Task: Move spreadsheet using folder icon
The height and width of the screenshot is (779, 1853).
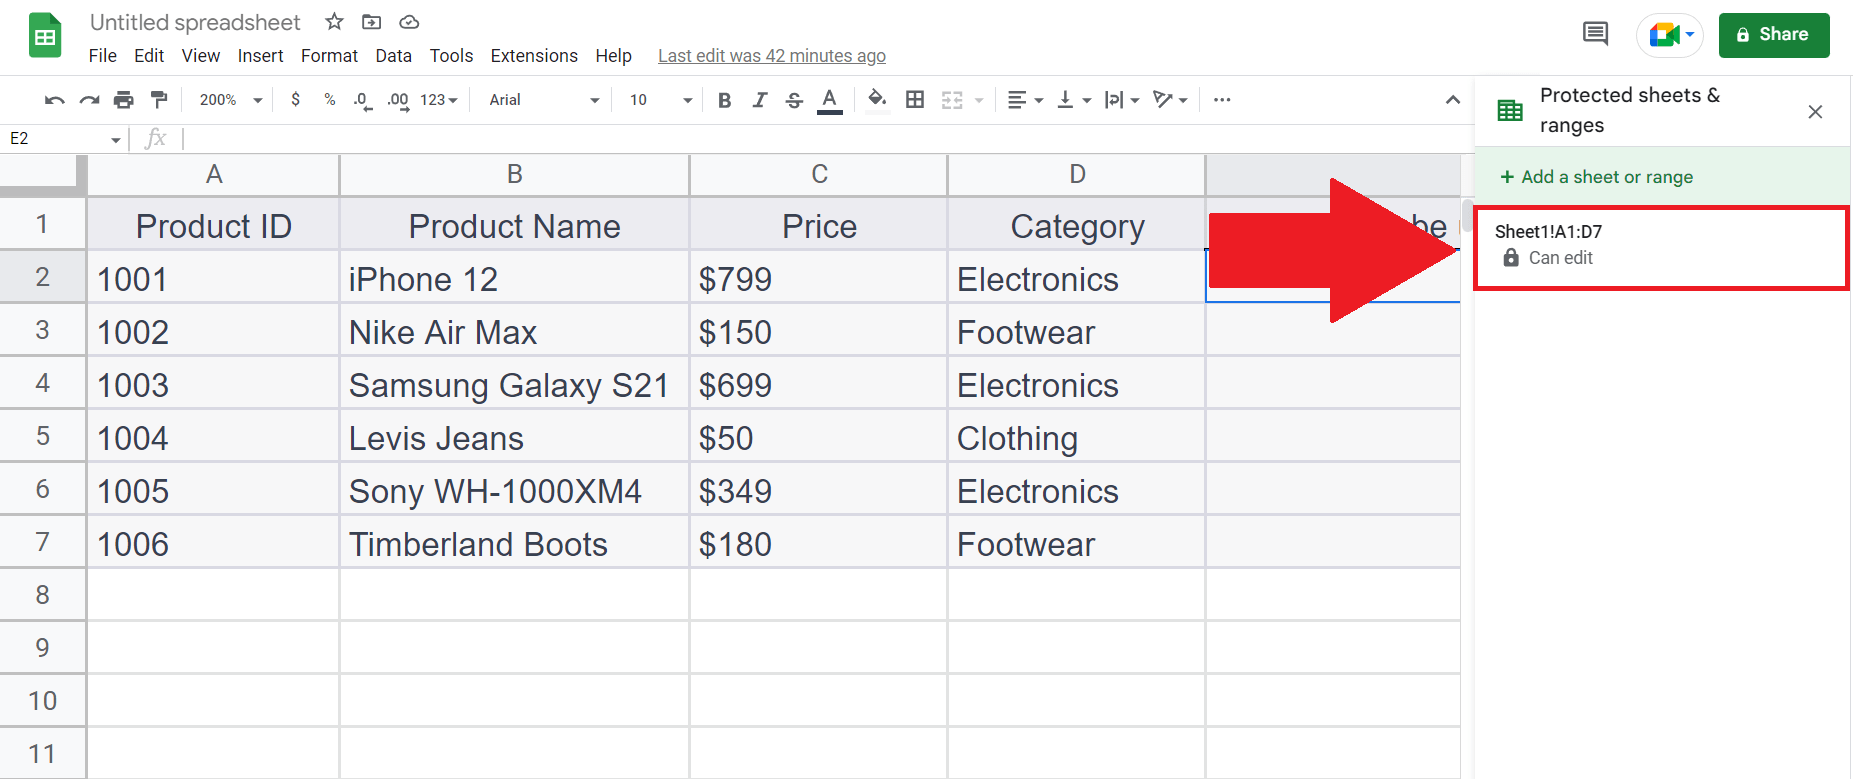Action: pyautogui.click(x=371, y=22)
